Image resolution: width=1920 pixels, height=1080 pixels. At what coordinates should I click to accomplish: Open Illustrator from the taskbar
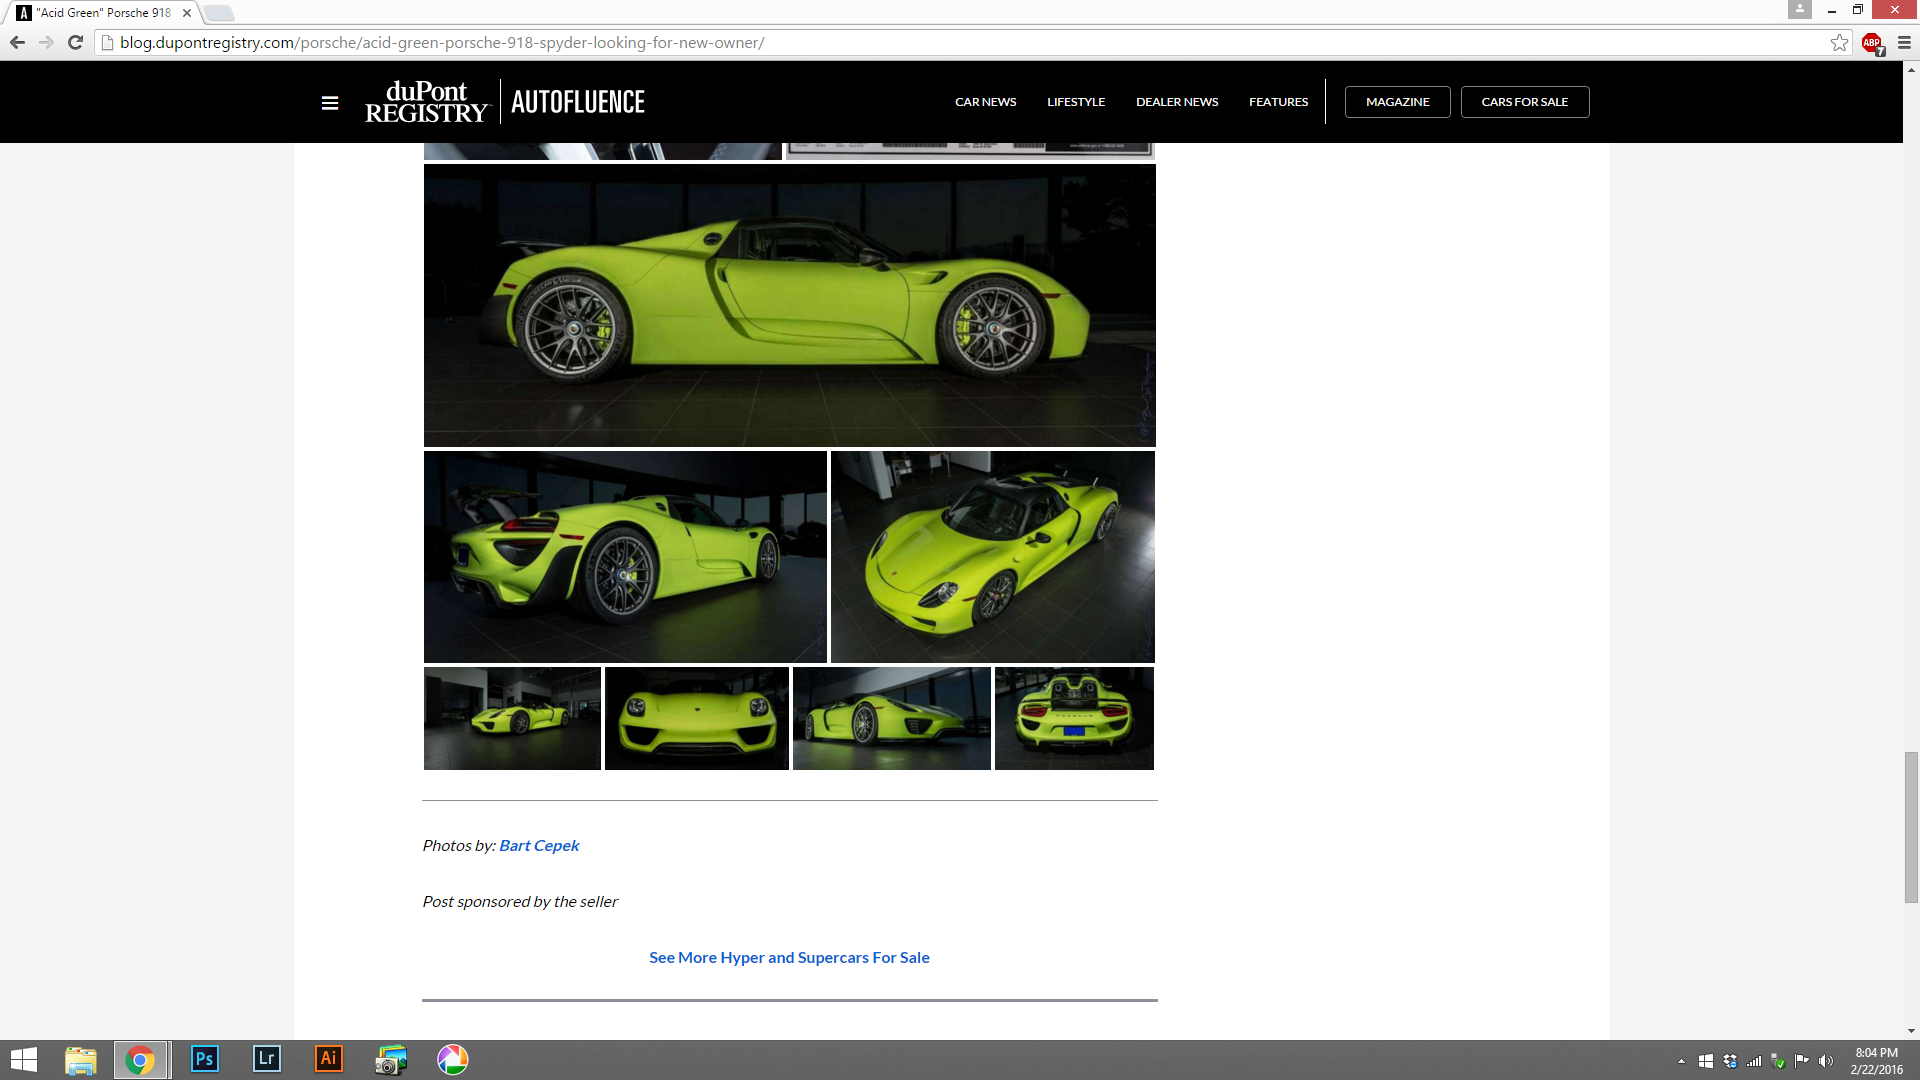pyautogui.click(x=328, y=1059)
